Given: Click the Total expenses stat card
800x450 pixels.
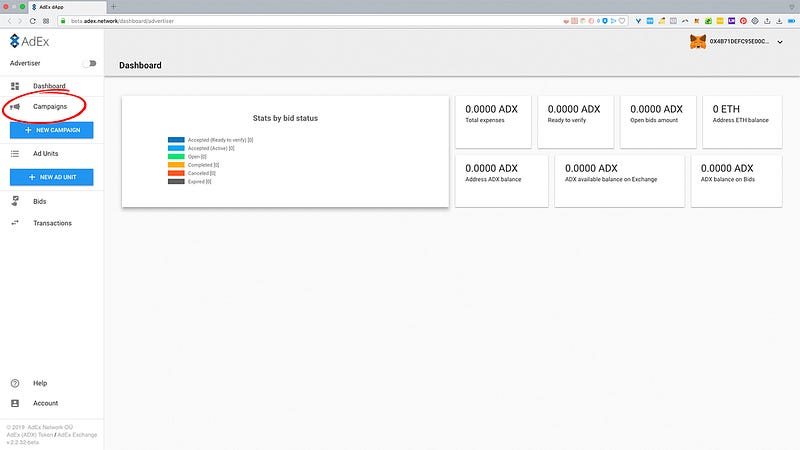Looking at the screenshot, I should point(493,122).
